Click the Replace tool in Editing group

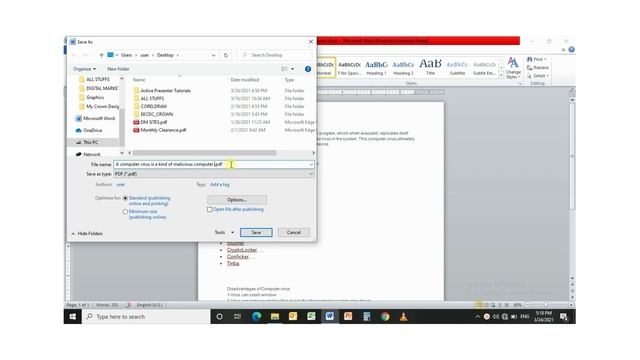tap(538, 68)
